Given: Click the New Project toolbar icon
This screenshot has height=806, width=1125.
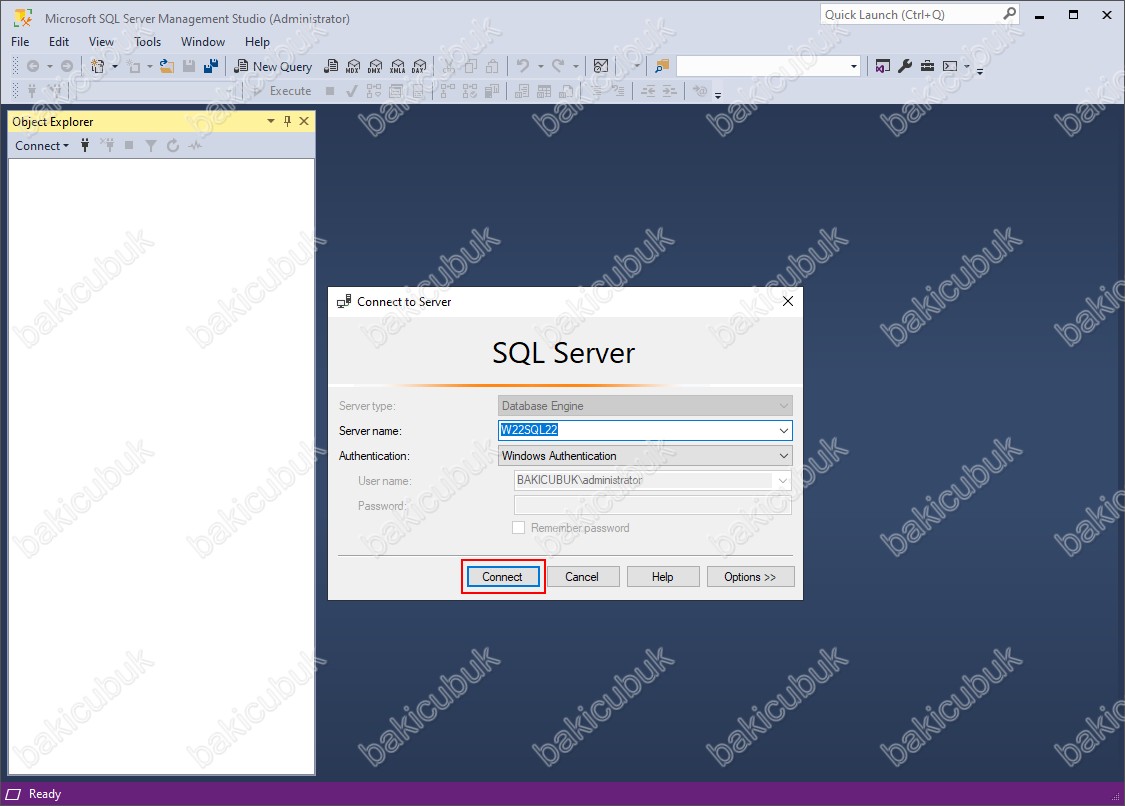Looking at the screenshot, I should click(x=98, y=66).
